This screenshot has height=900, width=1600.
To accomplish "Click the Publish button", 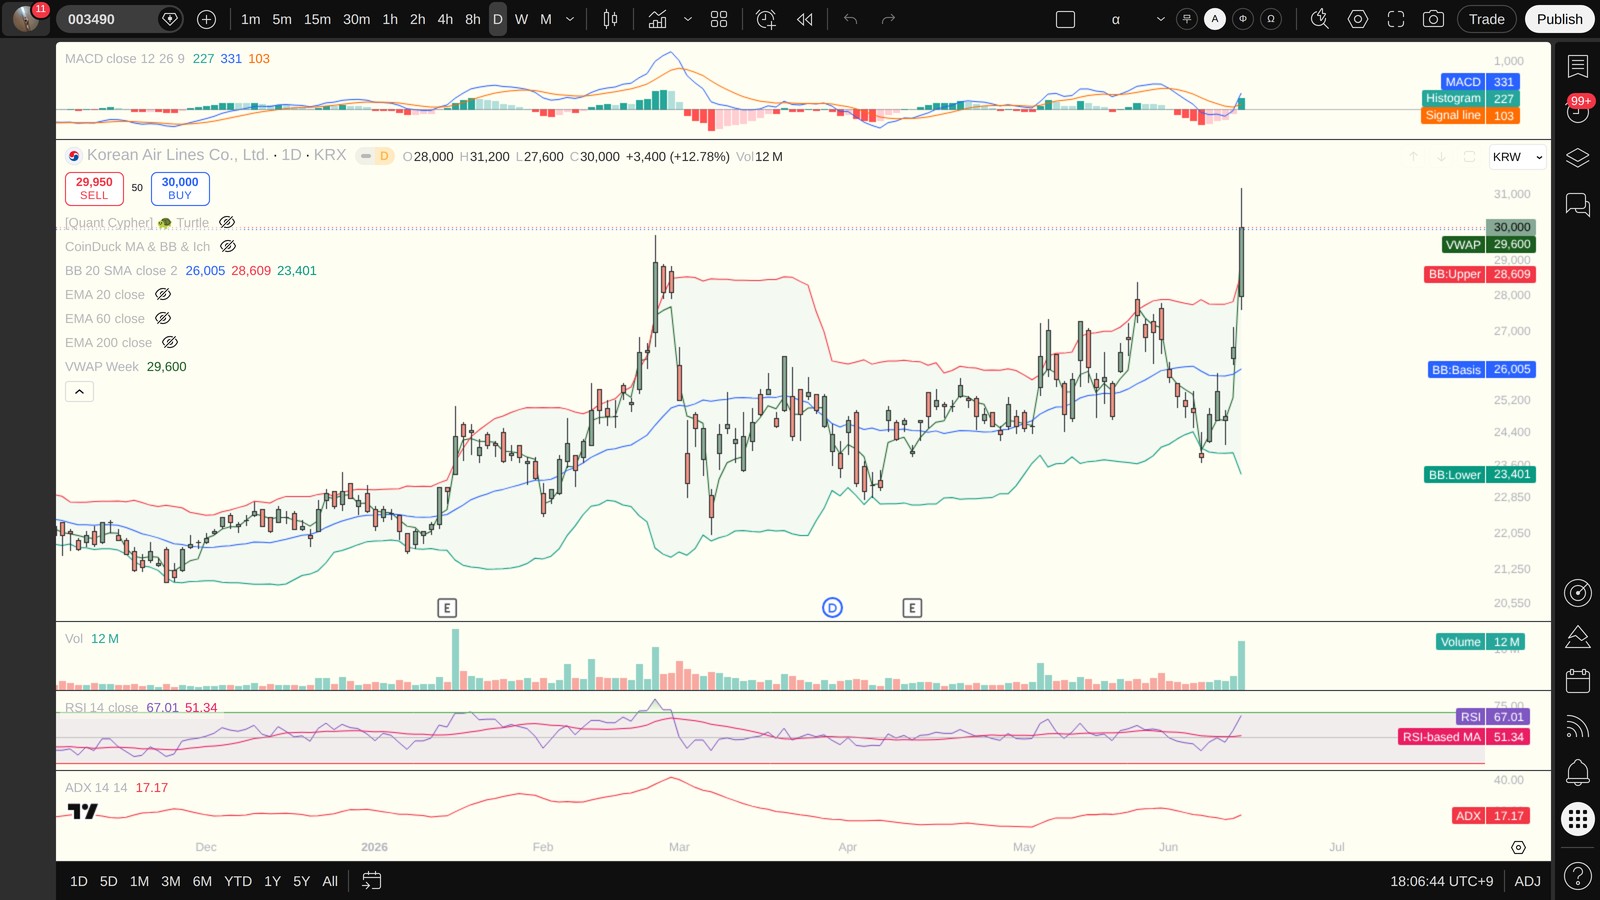I will pos(1559,19).
